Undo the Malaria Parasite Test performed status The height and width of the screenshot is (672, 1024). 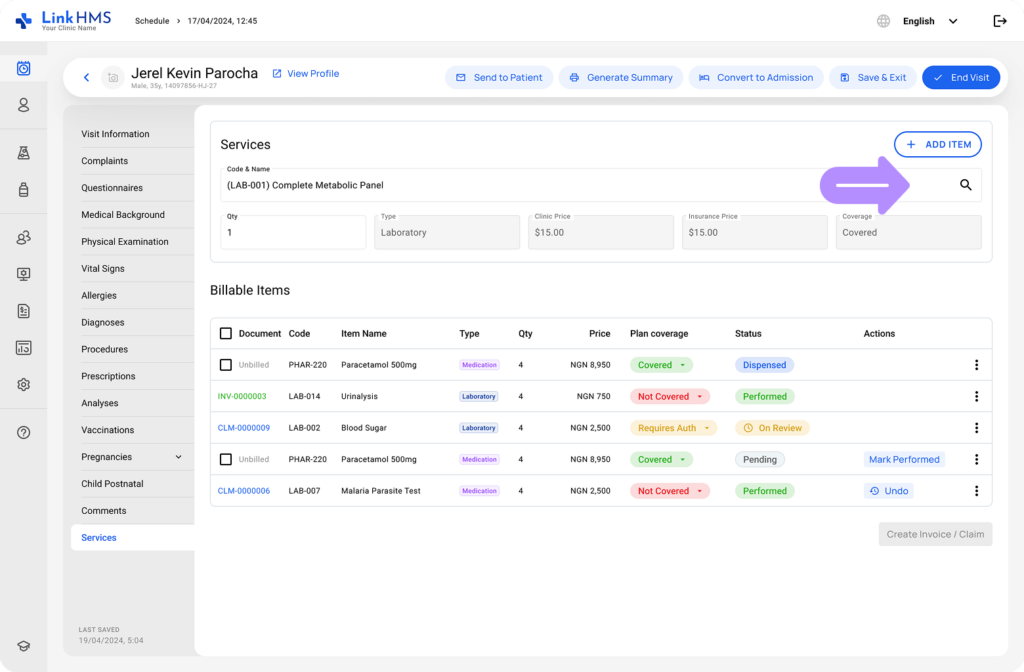889,490
